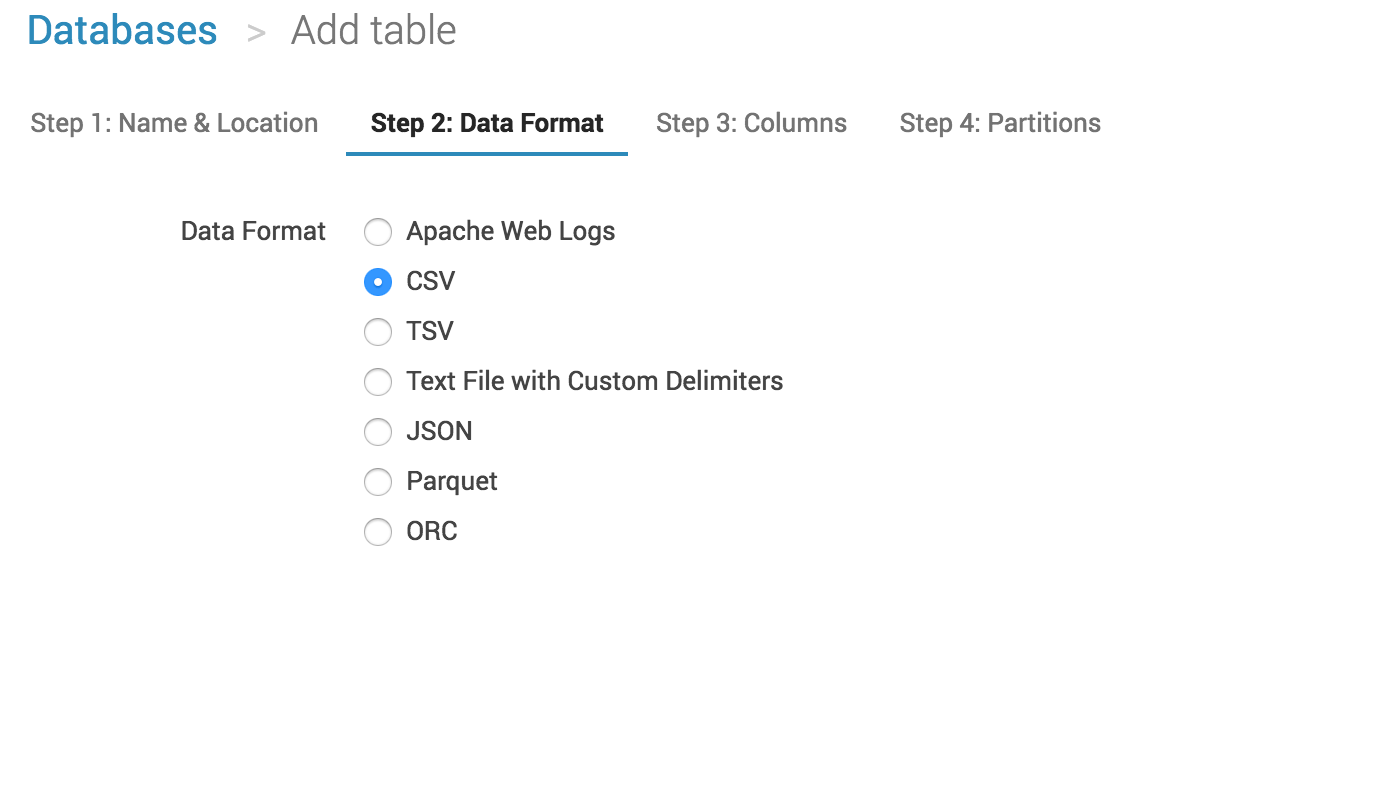This screenshot has height=800, width=1400.
Task: Select the Parquet radio button
Action: [x=378, y=482]
